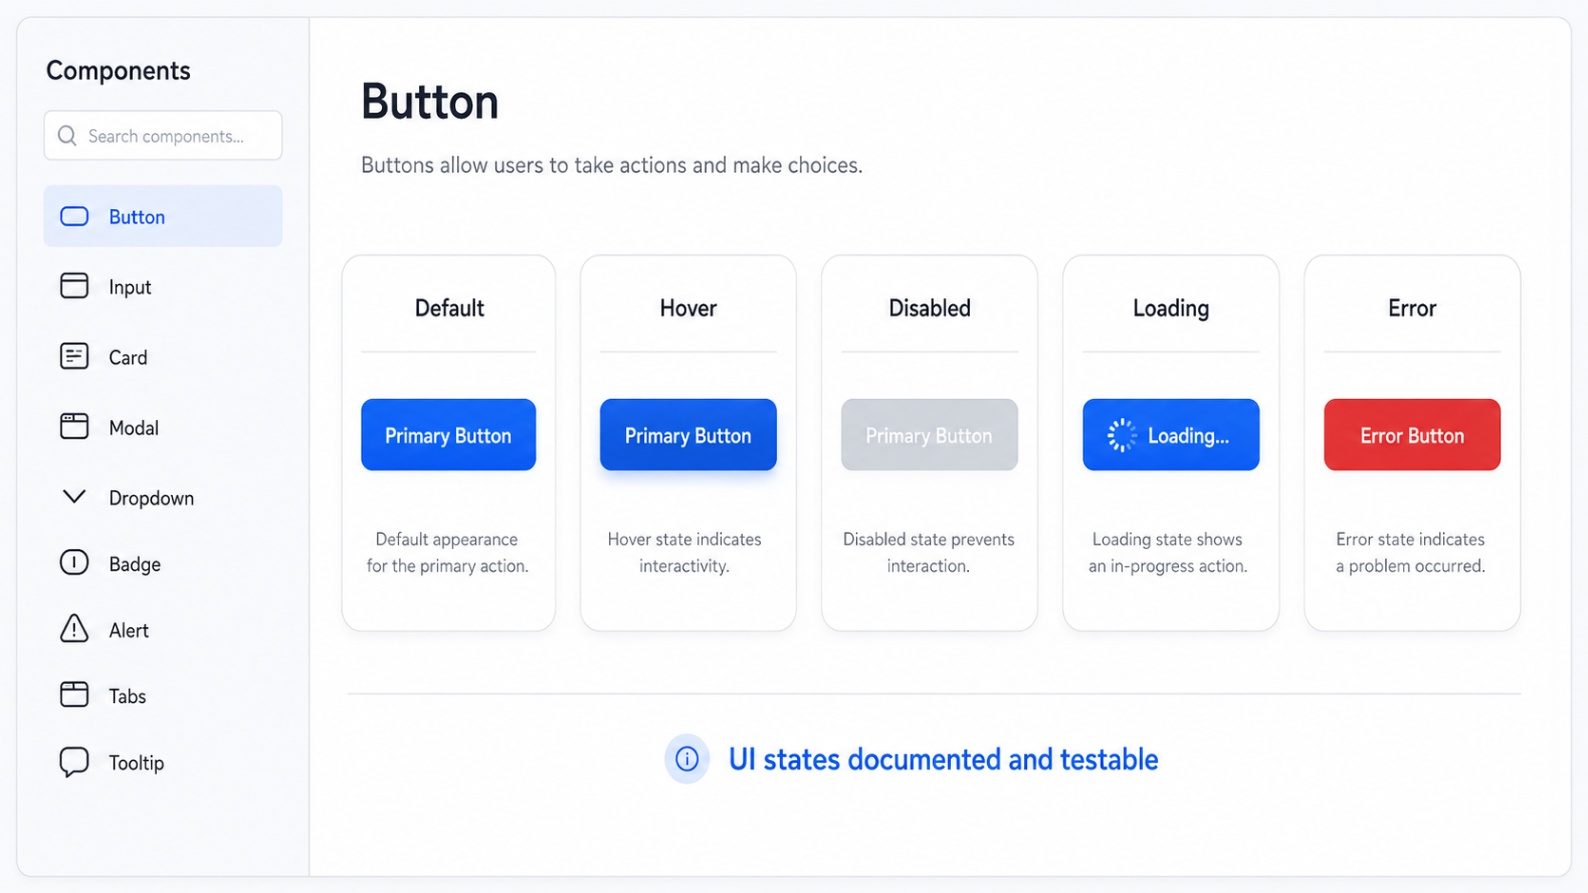Click the 'Buttons allow users to take actions' description
This screenshot has height=893, width=1588.
click(611, 165)
